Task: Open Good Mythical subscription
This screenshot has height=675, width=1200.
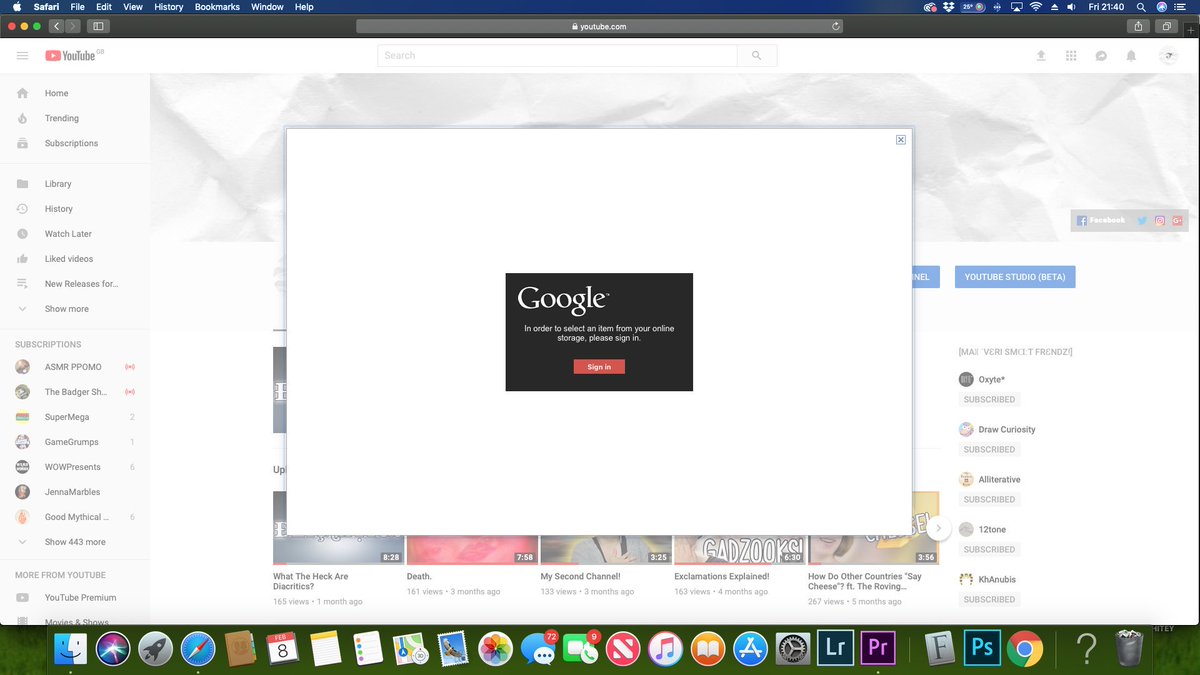Action: [75, 517]
